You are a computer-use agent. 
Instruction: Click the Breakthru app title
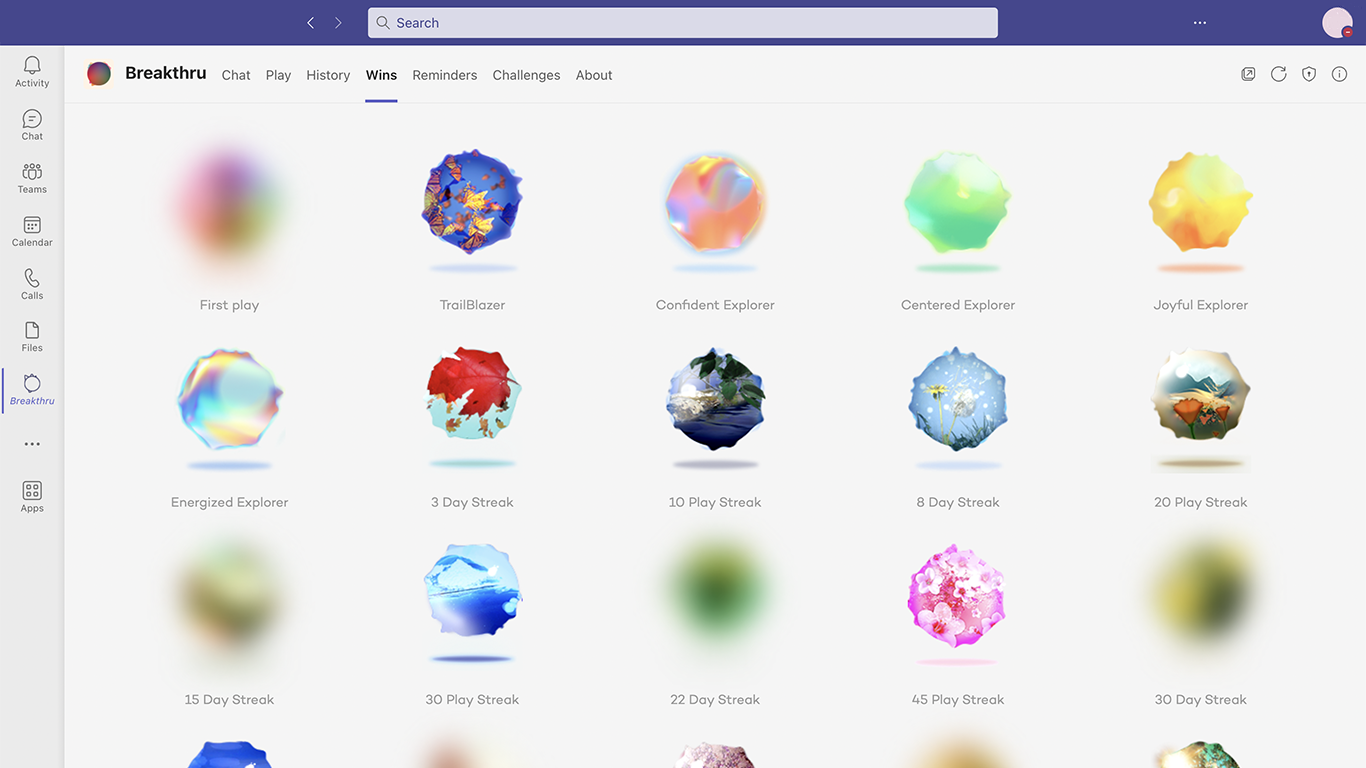166,73
